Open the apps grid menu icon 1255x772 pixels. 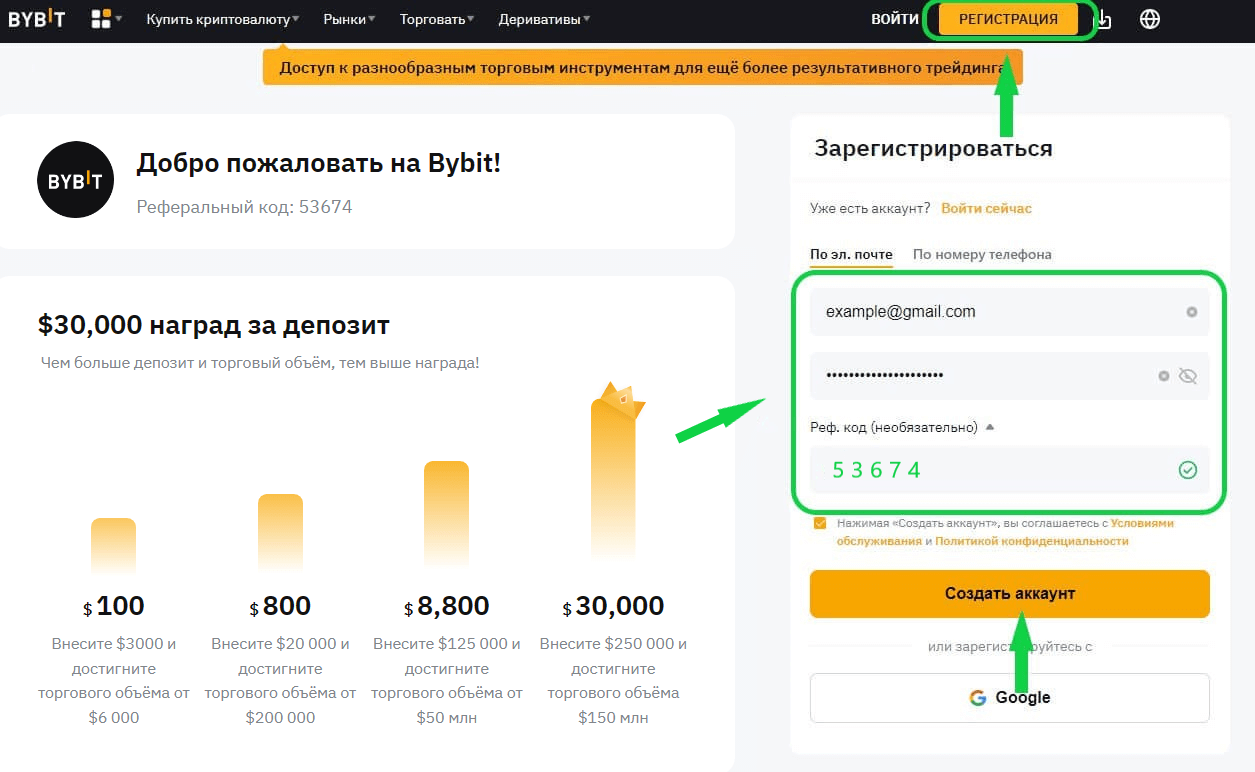[x=102, y=19]
